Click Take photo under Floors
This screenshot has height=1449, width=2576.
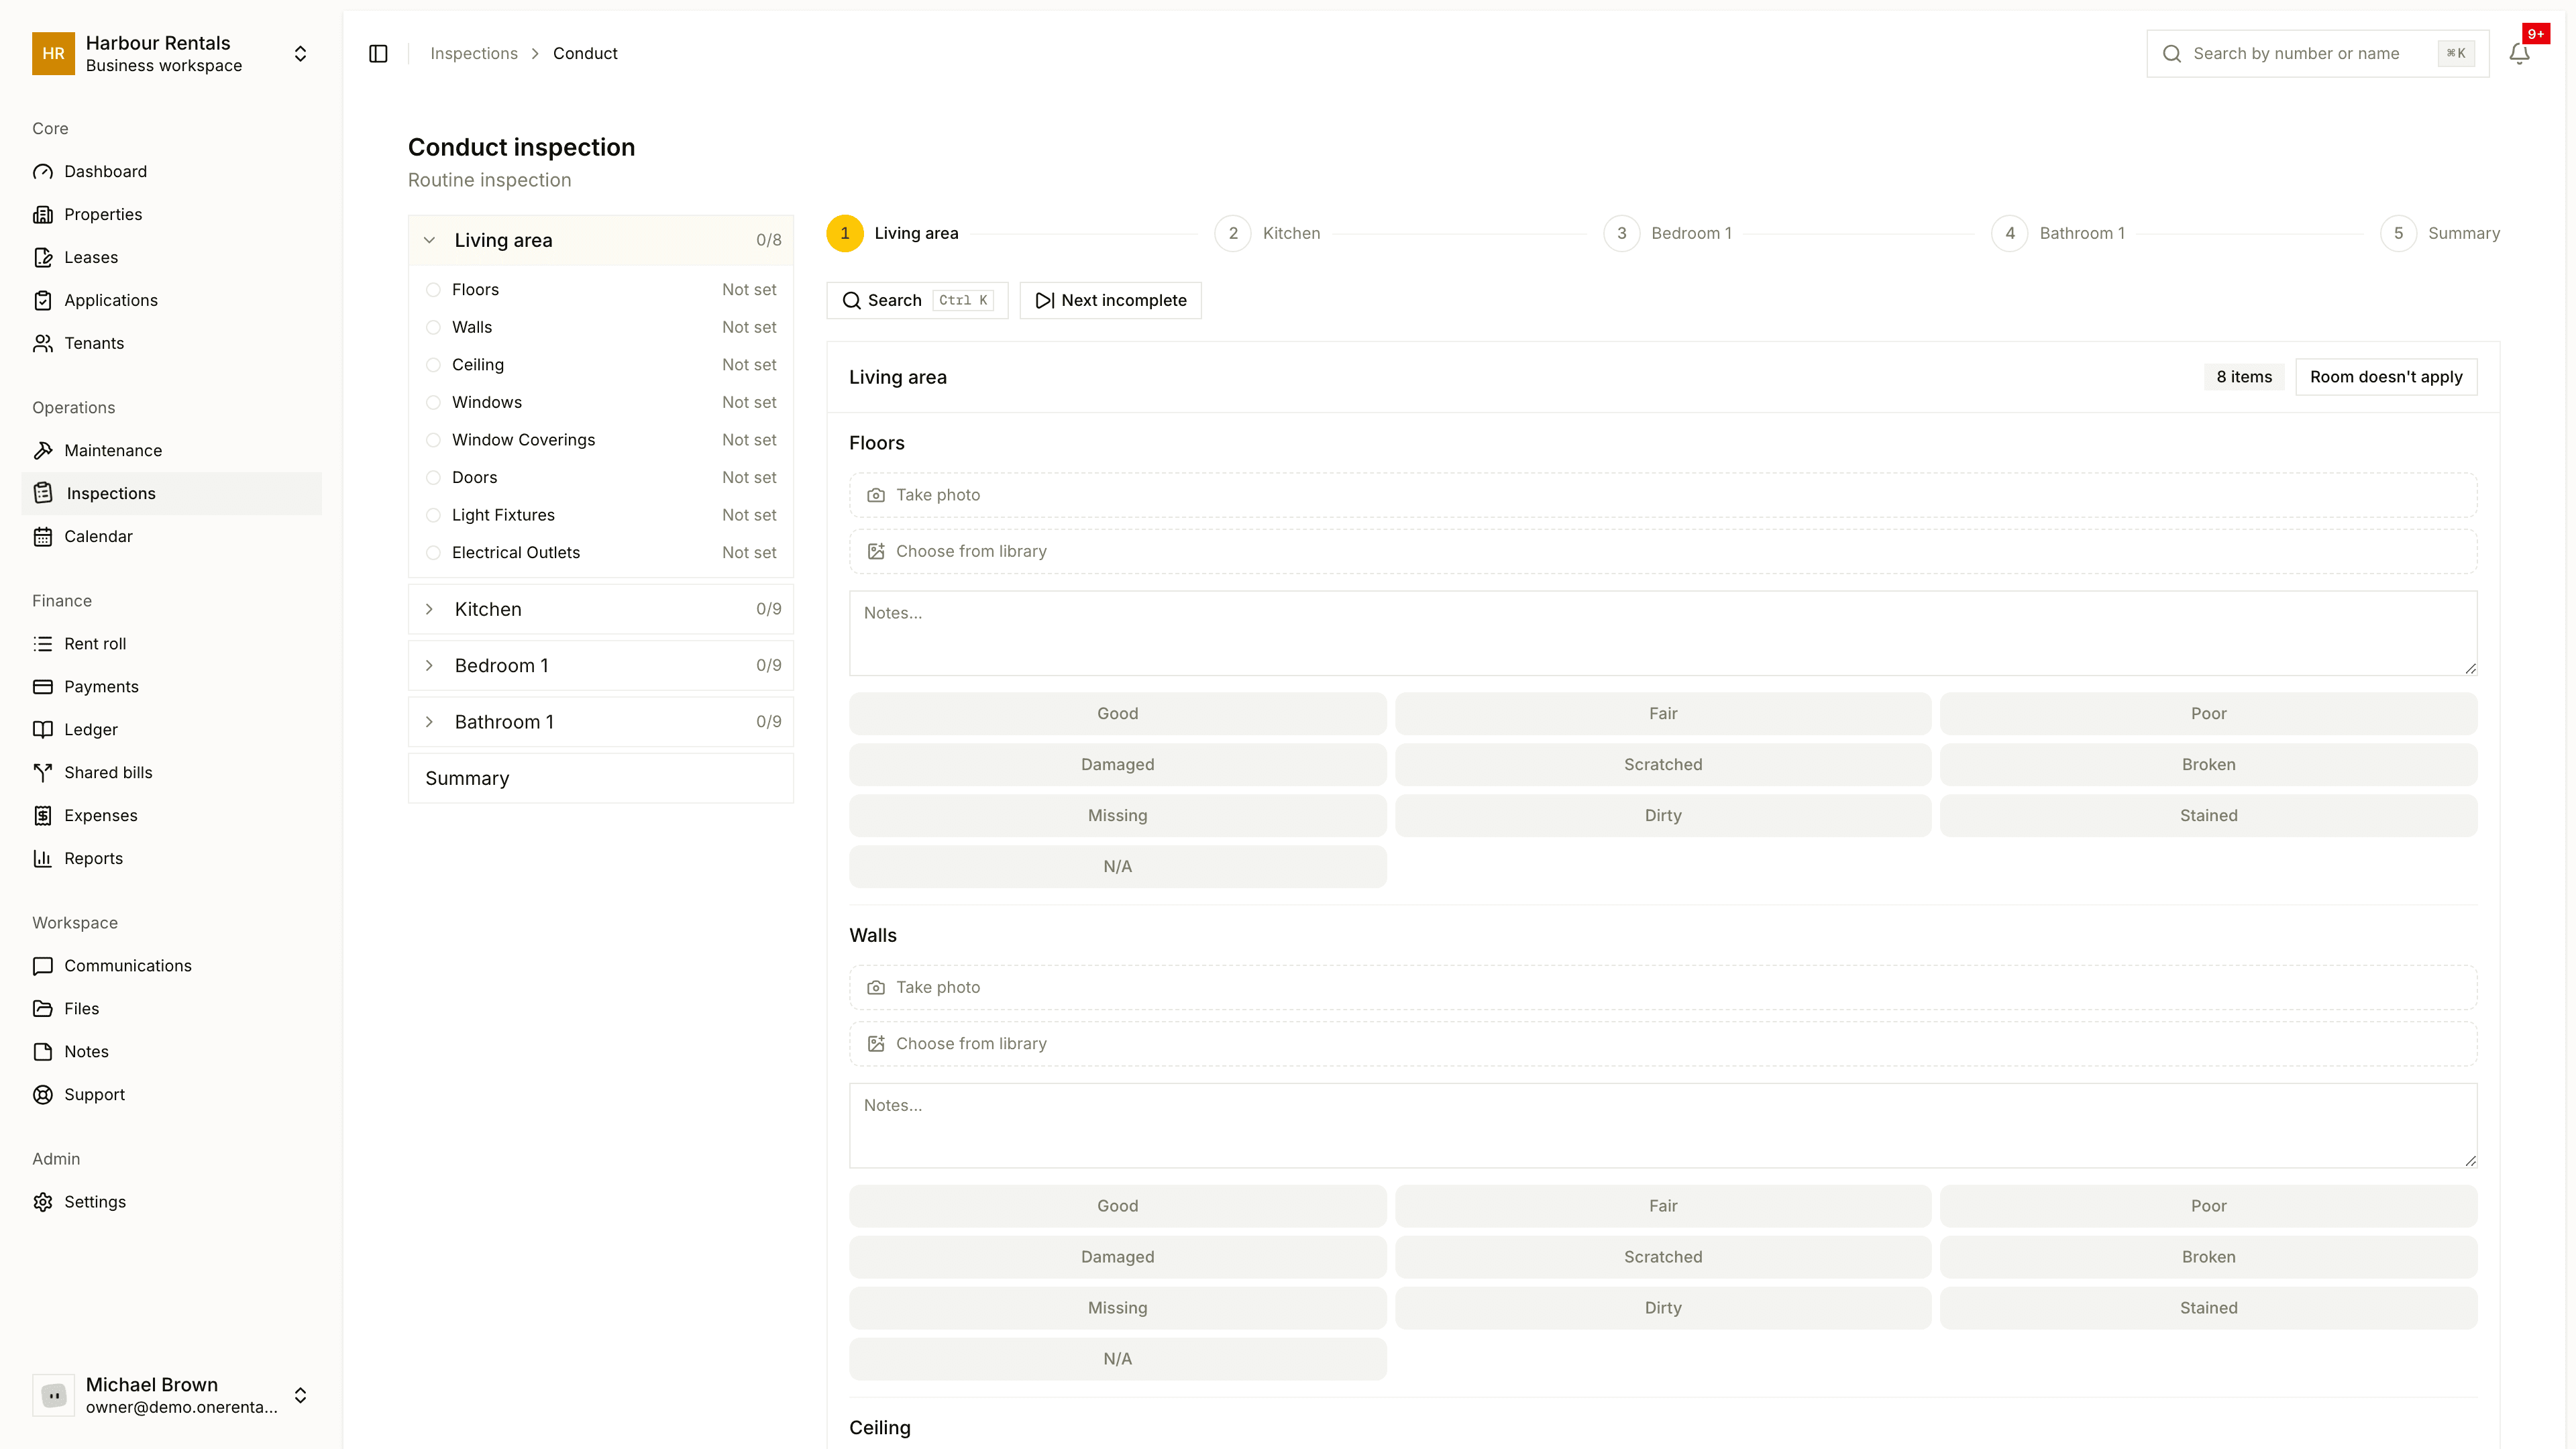[x=1663, y=495]
